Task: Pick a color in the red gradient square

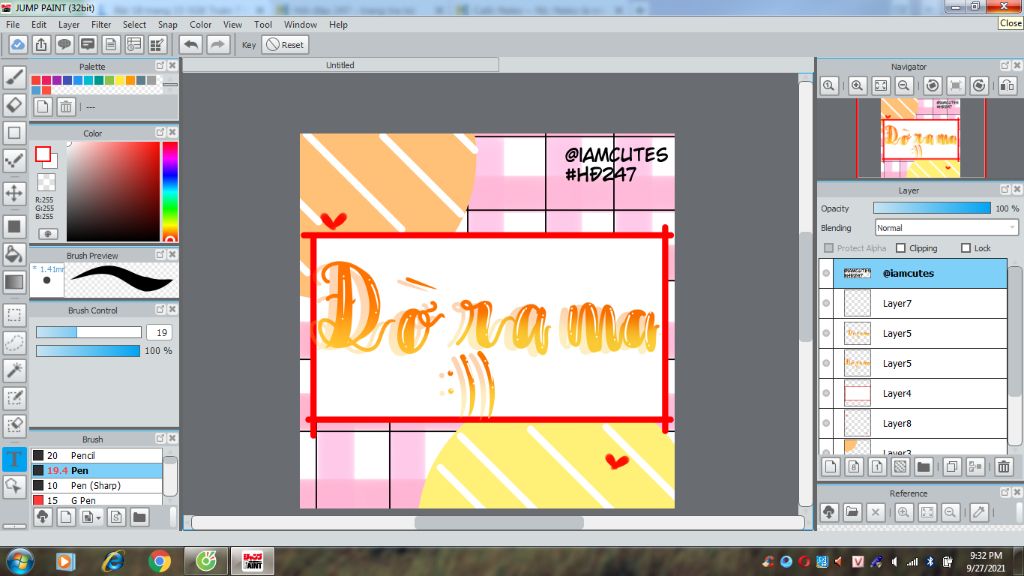Action: point(113,191)
